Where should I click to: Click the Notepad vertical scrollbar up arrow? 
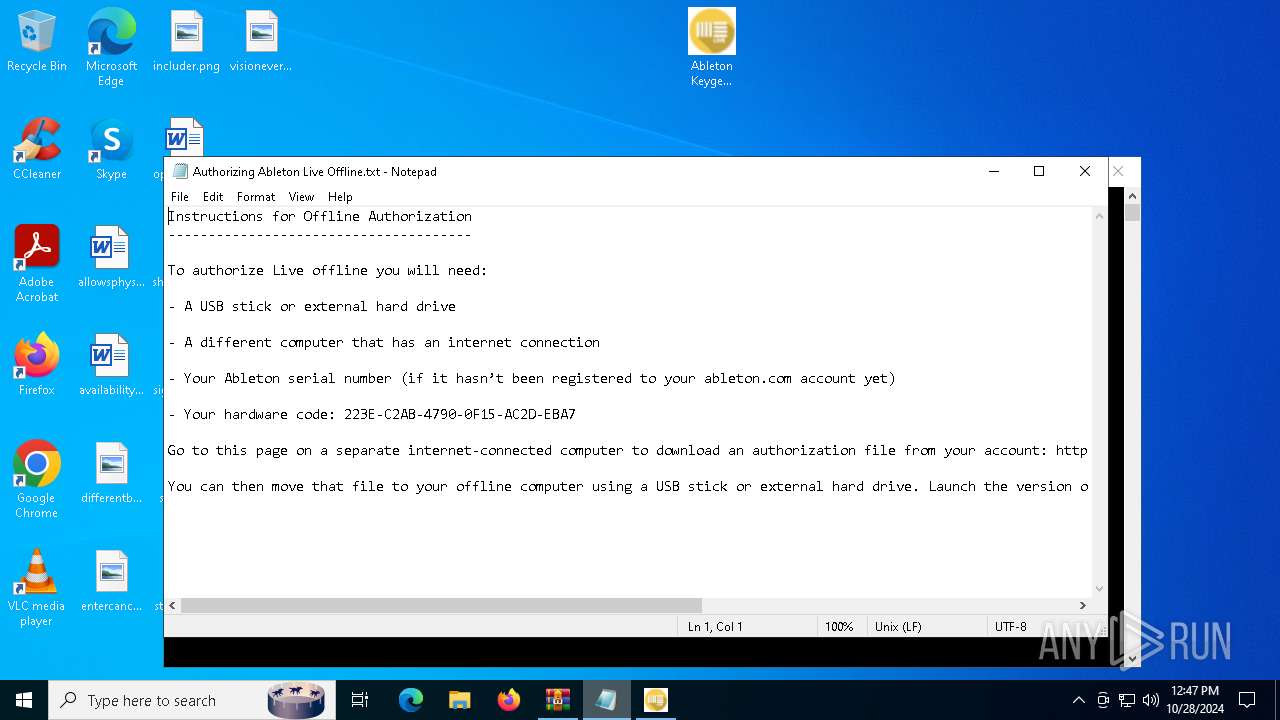(x=1100, y=215)
